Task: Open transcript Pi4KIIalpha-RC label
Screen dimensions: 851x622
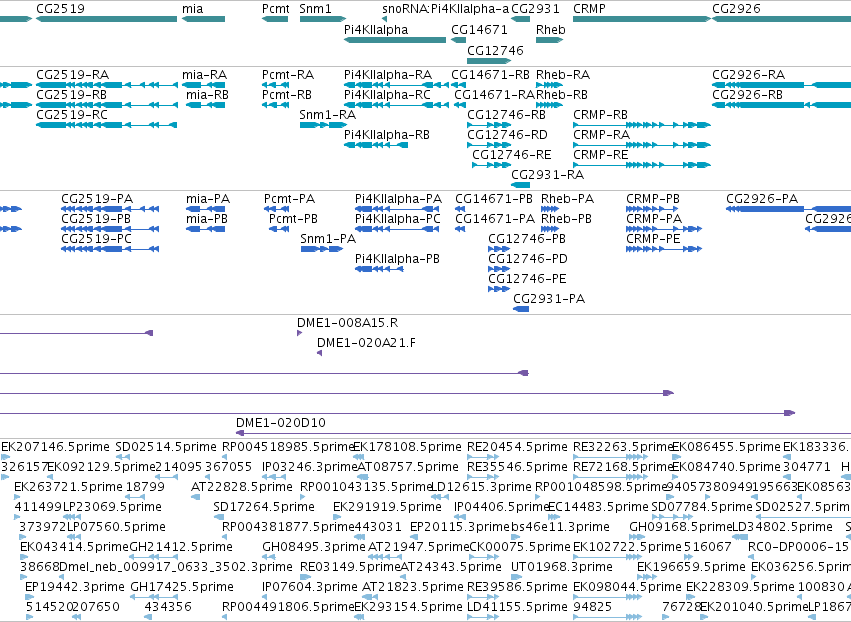Action: point(388,95)
